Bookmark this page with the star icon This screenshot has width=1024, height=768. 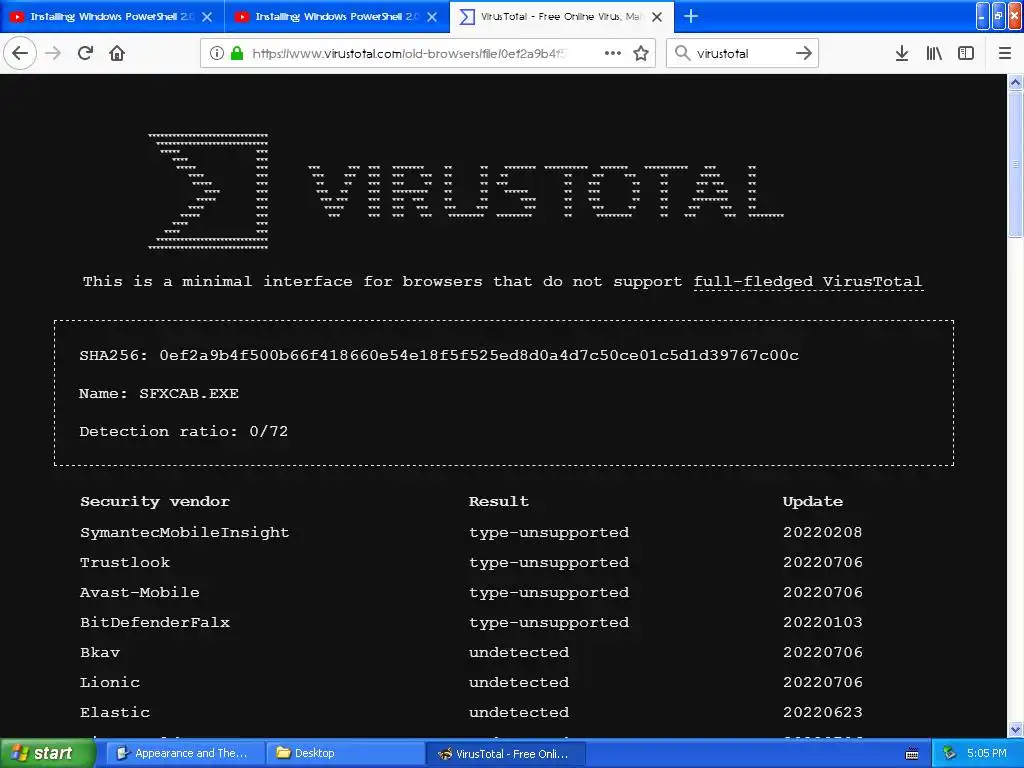click(x=641, y=53)
